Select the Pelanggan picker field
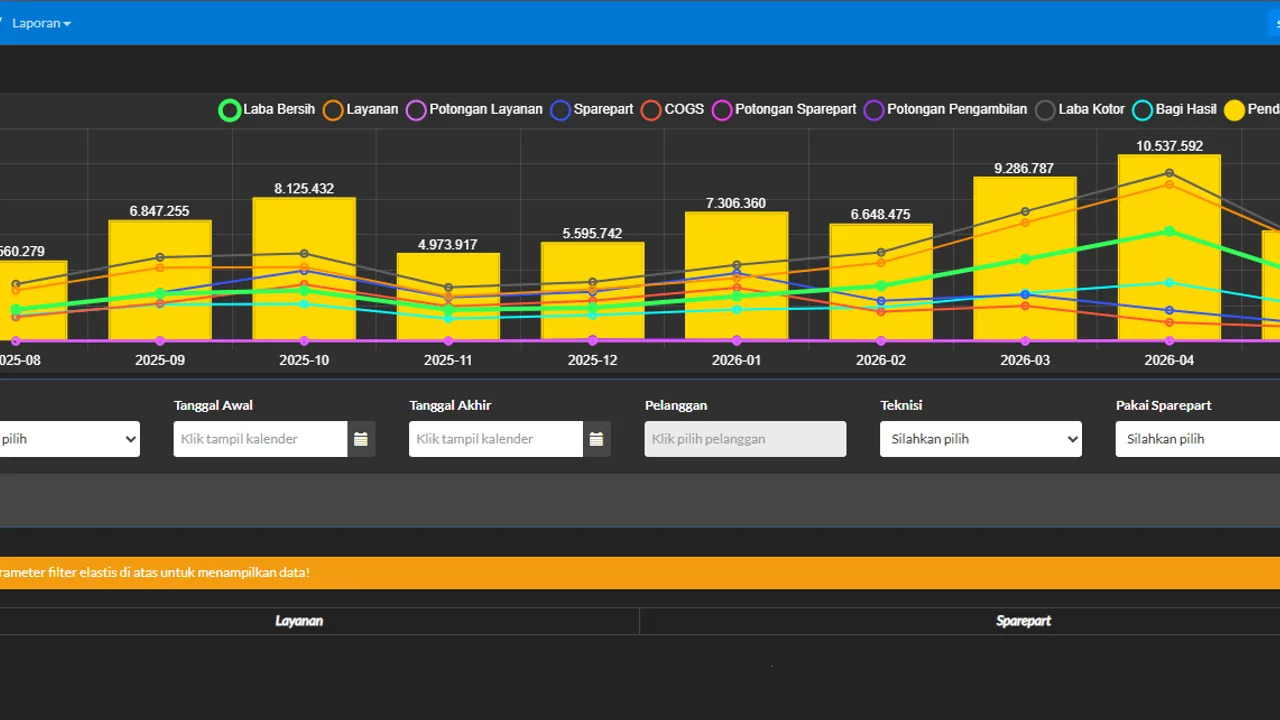Image resolution: width=1280 pixels, height=720 pixels. tap(745, 439)
